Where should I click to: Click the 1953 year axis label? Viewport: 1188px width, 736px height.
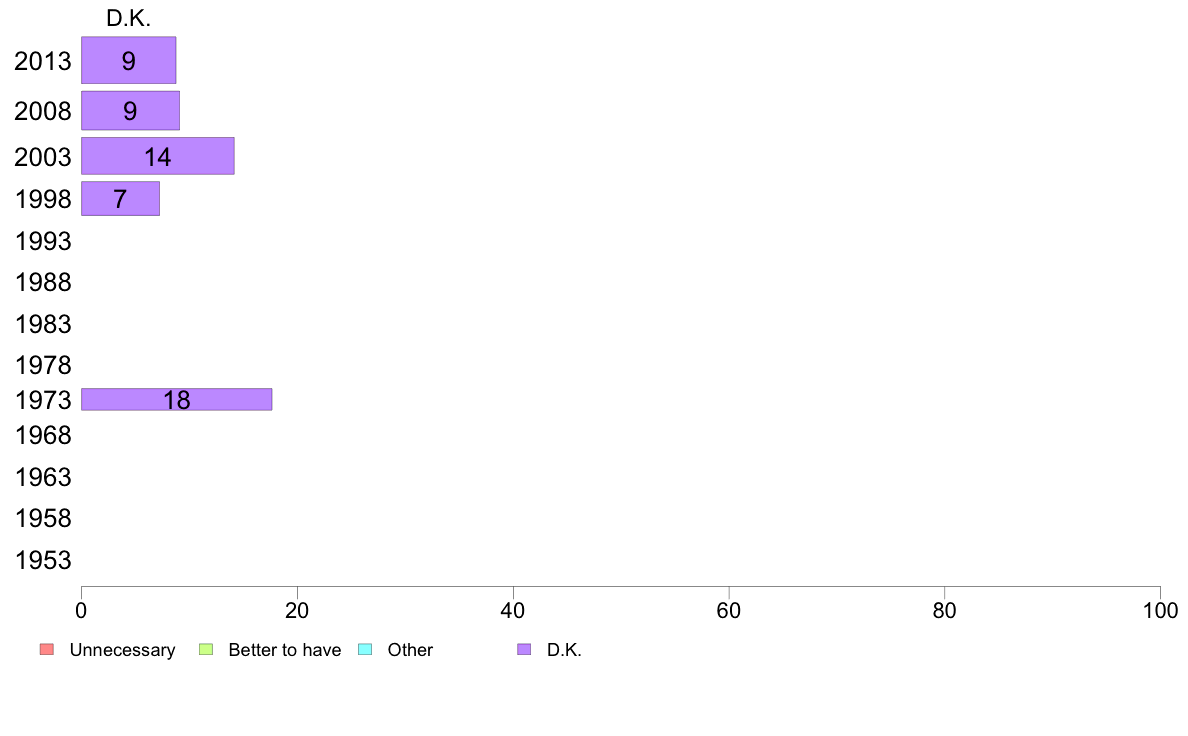(43, 560)
